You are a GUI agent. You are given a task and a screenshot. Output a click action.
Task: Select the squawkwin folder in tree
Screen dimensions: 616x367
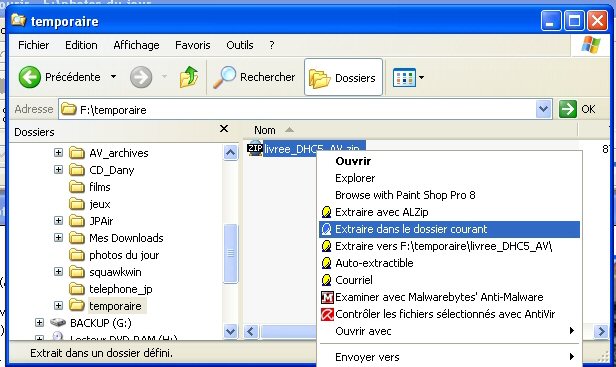click(x=115, y=272)
